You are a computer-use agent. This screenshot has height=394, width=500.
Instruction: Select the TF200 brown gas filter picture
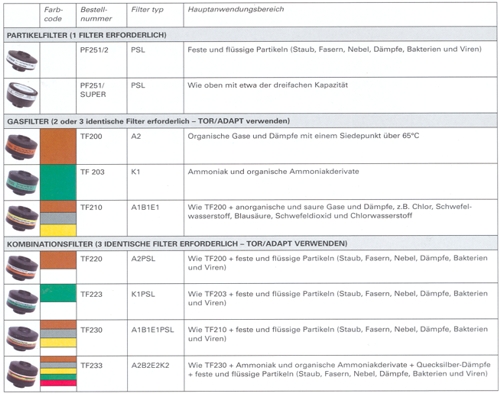point(22,146)
